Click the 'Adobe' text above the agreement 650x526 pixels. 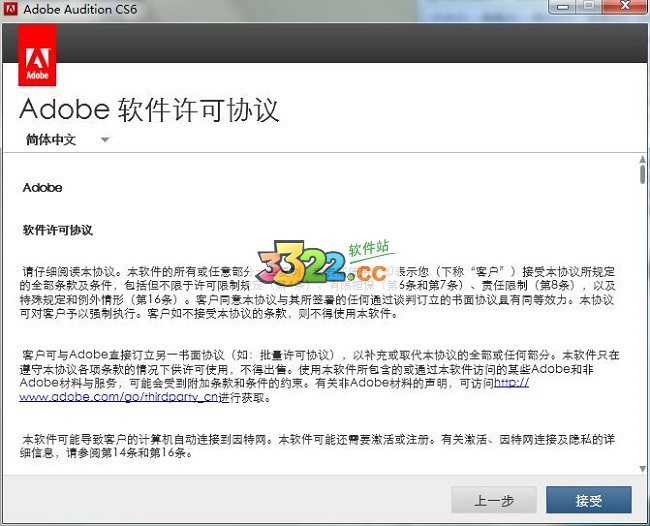point(42,188)
